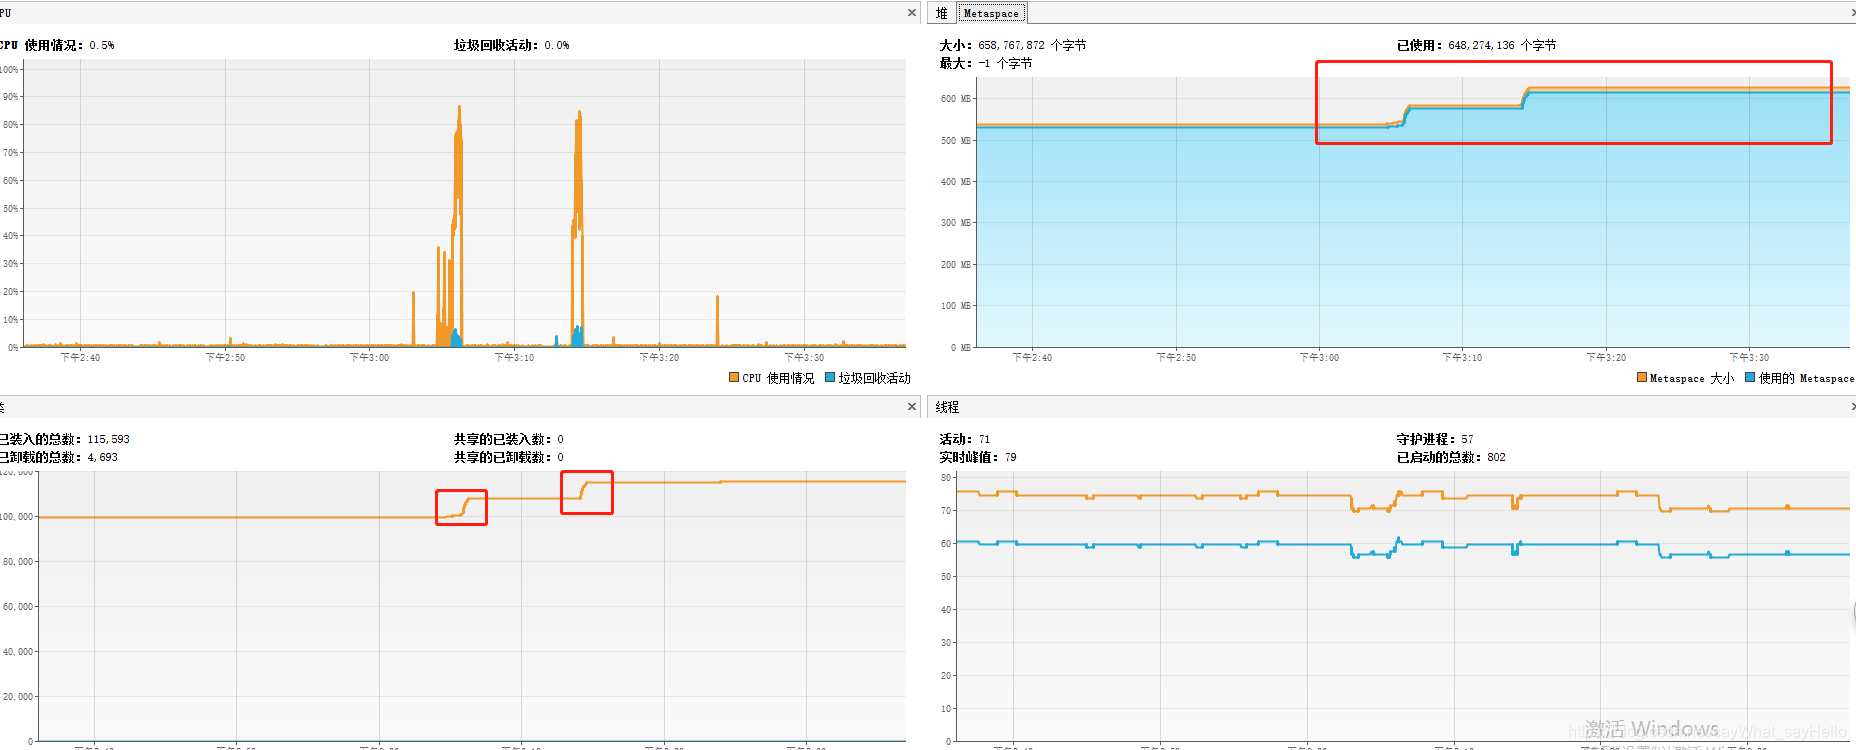Click 下午2:40 label on Metaspace chart axis

[1032, 357]
